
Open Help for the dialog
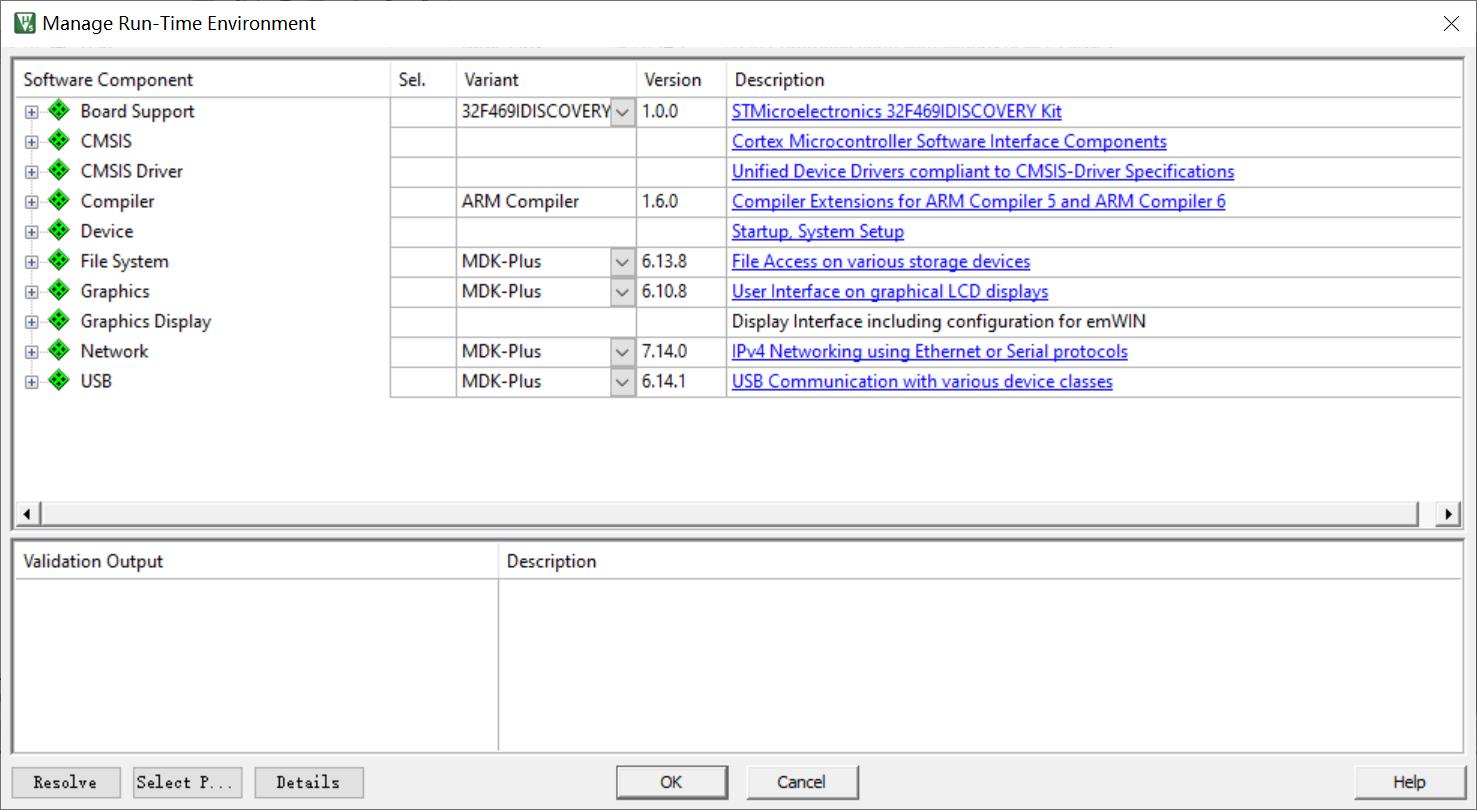point(1409,782)
